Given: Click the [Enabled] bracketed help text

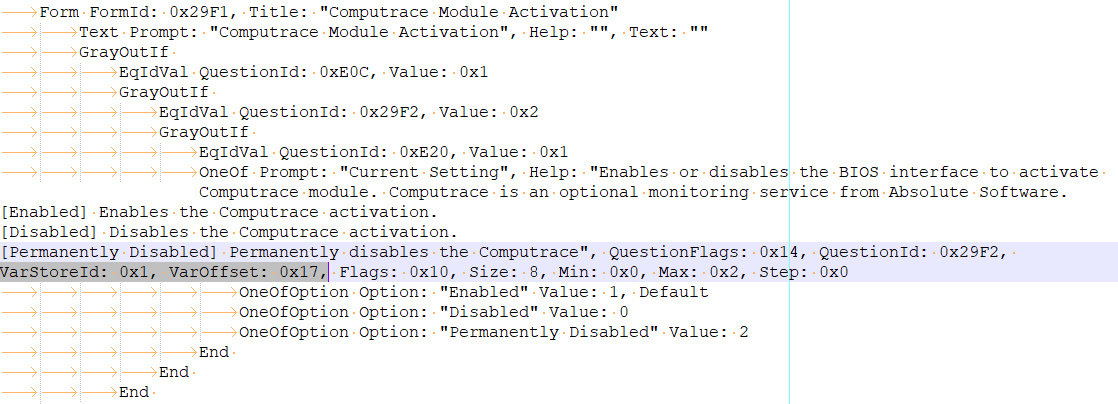Looking at the screenshot, I should [46, 212].
